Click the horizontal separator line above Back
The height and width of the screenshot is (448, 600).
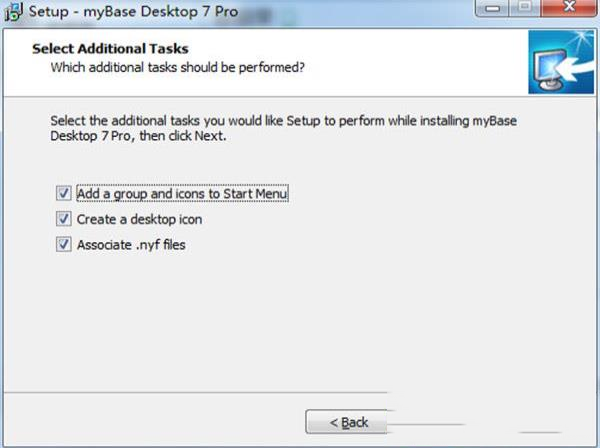point(200,393)
